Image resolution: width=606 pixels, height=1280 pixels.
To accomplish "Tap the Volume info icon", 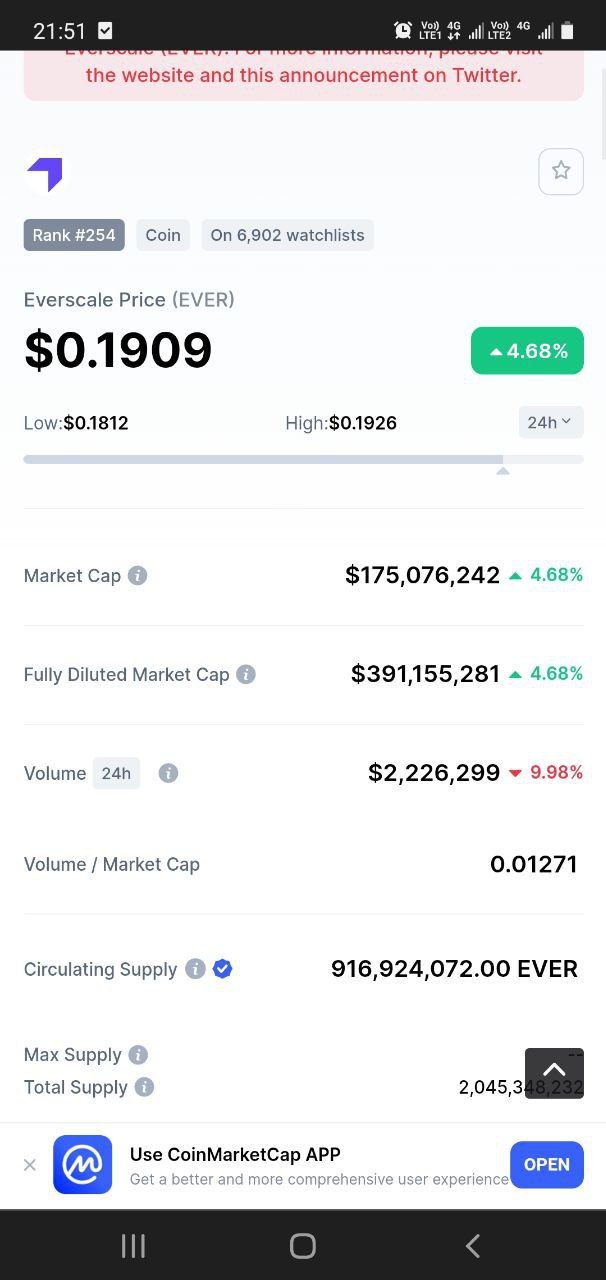I will click(169, 773).
